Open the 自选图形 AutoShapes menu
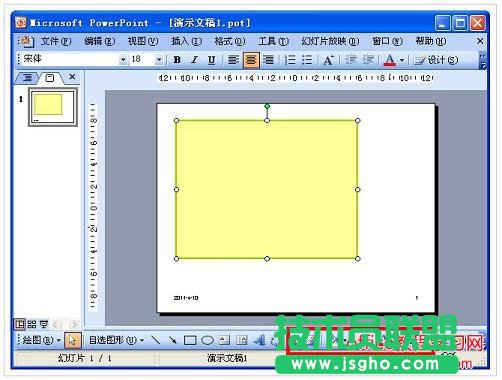The height and width of the screenshot is (380, 502). [116, 340]
